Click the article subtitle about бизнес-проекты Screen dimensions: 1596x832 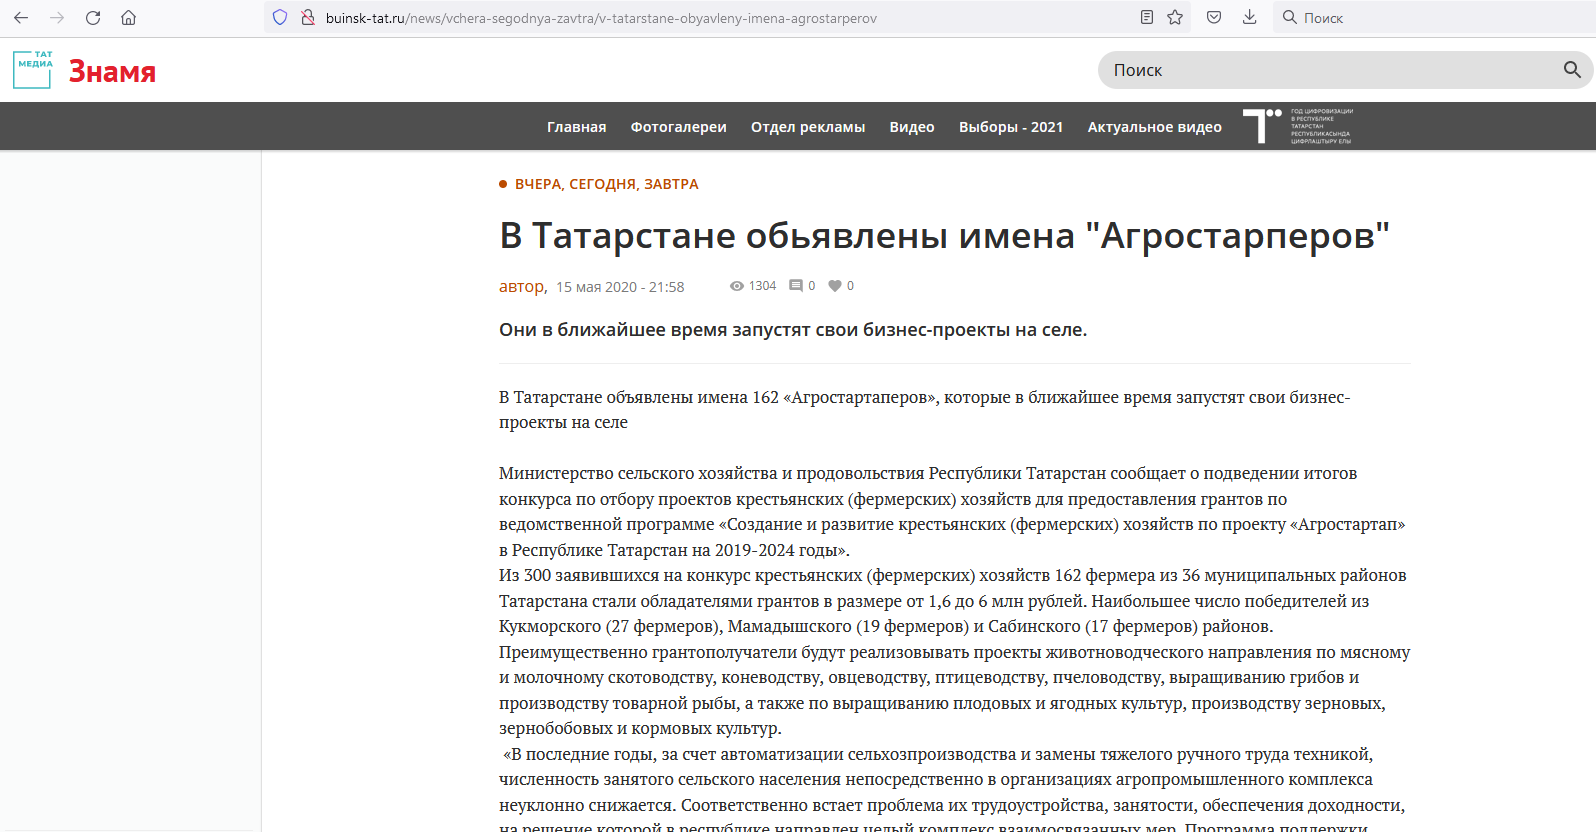(793, 330)
